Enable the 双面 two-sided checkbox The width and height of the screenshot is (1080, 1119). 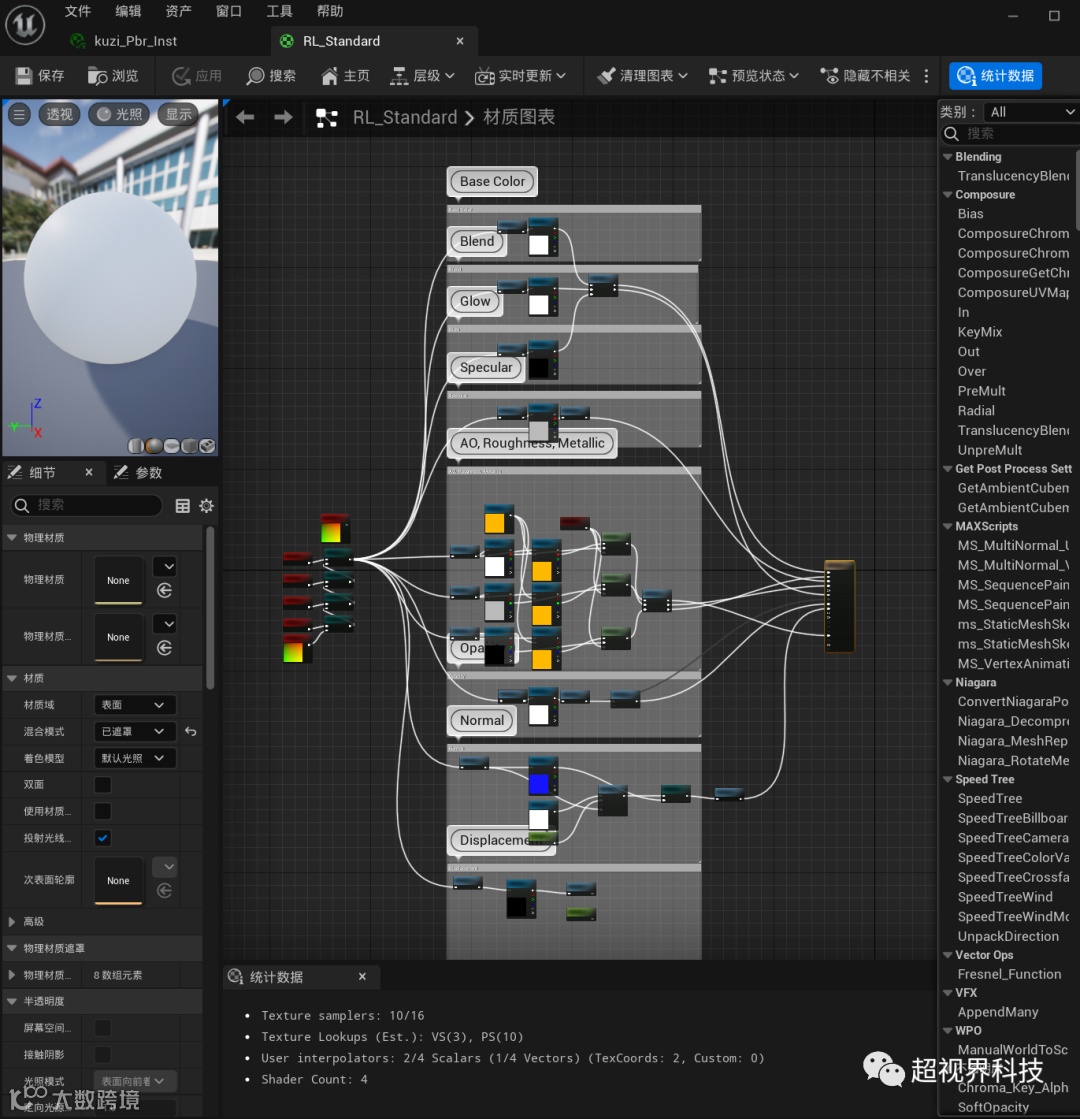click(103, 784)
